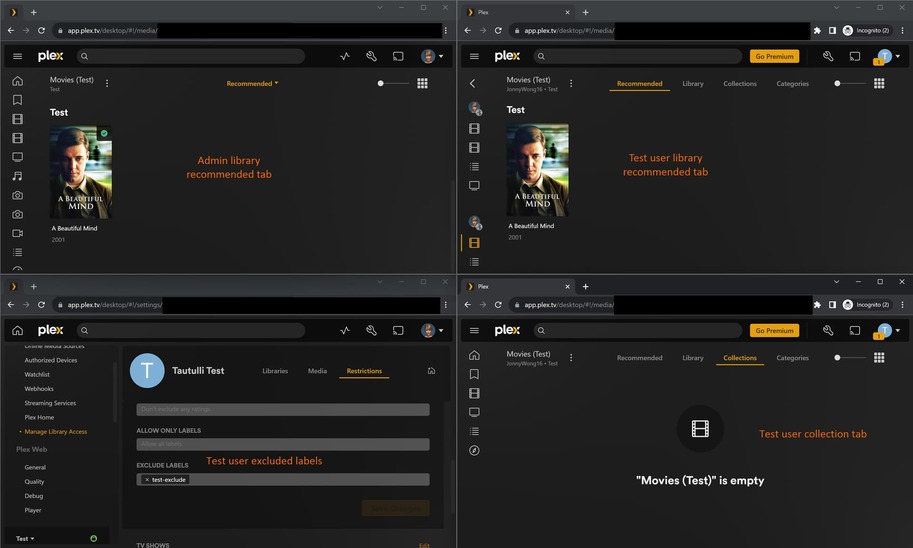
Task: Open tab search chevron in collections browser window
Action: click(x=836, y=282)
